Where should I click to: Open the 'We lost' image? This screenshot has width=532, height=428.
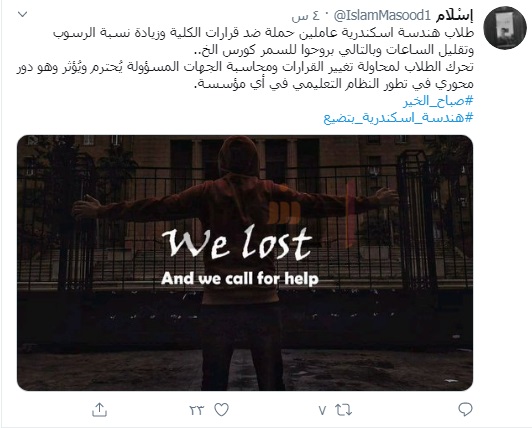click(x=245, y=263)
